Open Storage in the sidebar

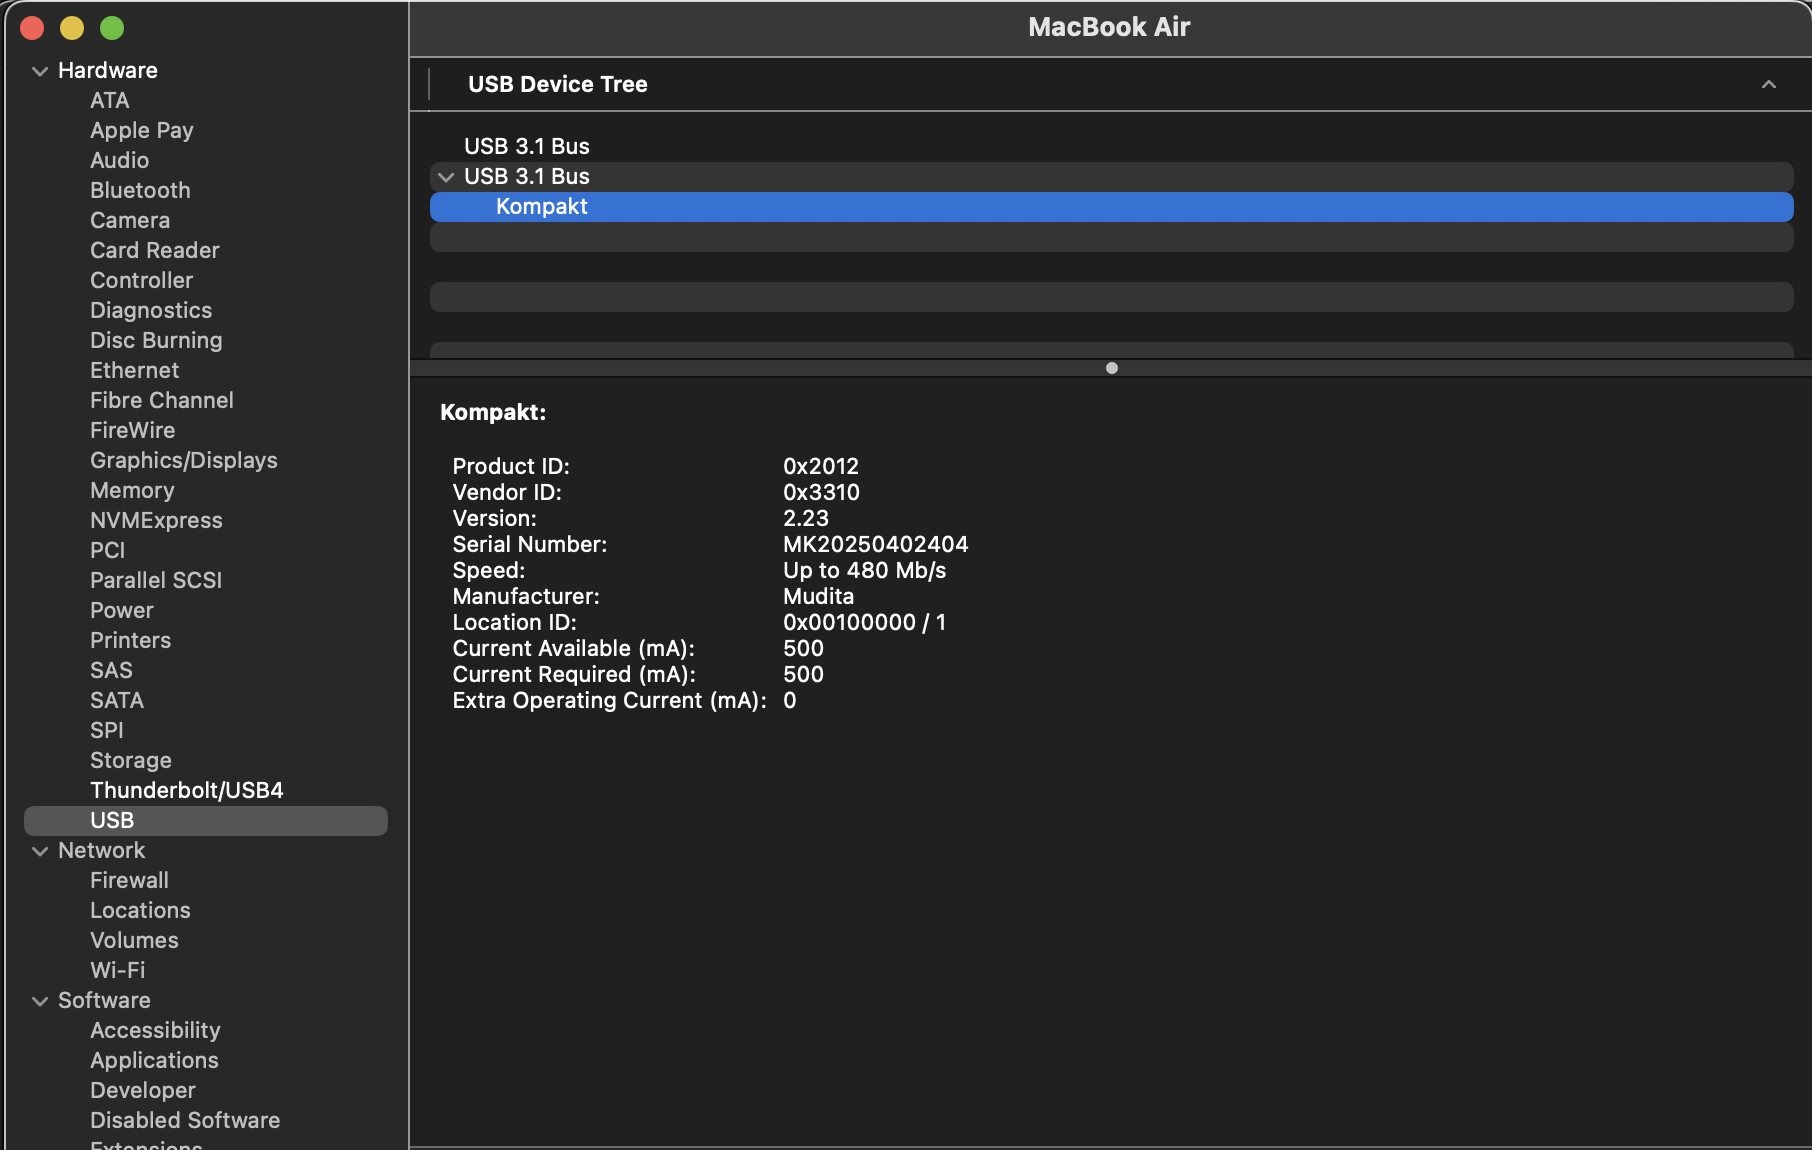click(x=131, y=760)
